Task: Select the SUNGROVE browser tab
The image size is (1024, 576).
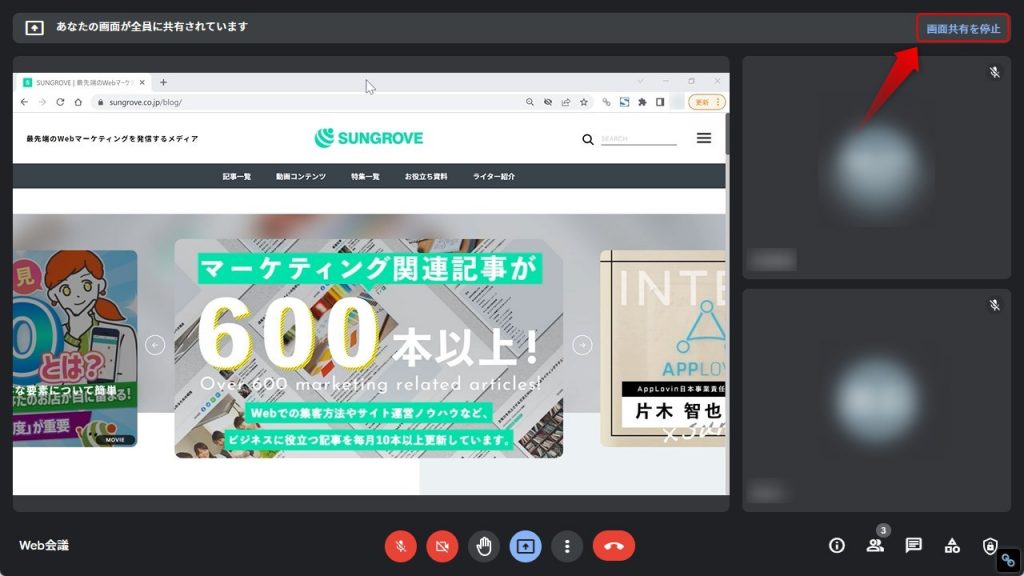Action: click(84, 82)
